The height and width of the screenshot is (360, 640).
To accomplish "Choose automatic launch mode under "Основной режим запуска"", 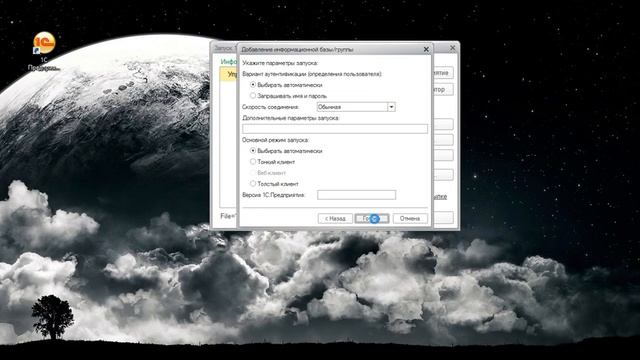I will pos(286,151).
